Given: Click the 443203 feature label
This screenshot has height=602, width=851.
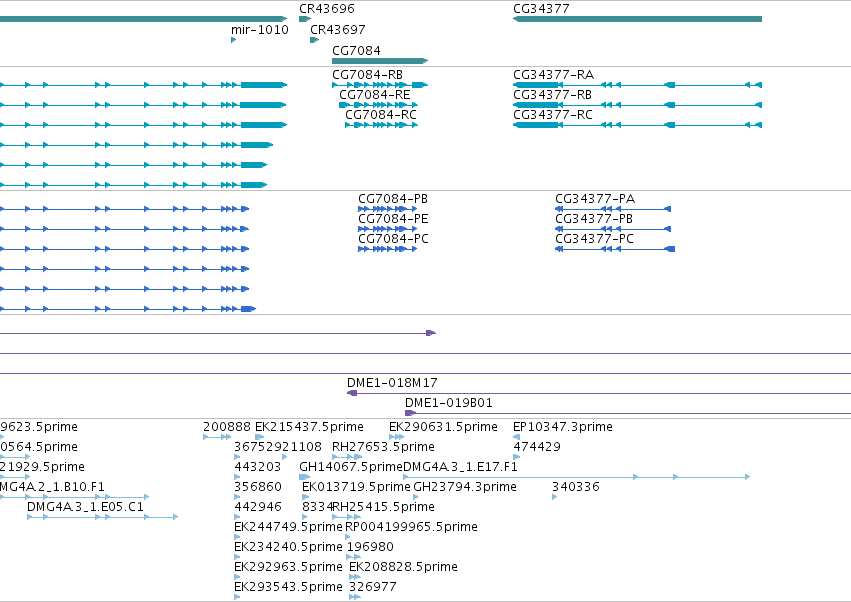Looking at the screenshot, I should click(x=258, y=467).
